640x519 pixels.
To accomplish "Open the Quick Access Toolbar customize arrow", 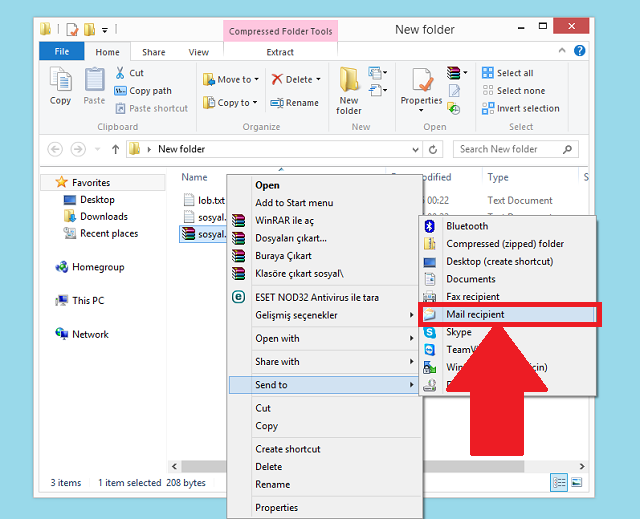I will [105, 30].
